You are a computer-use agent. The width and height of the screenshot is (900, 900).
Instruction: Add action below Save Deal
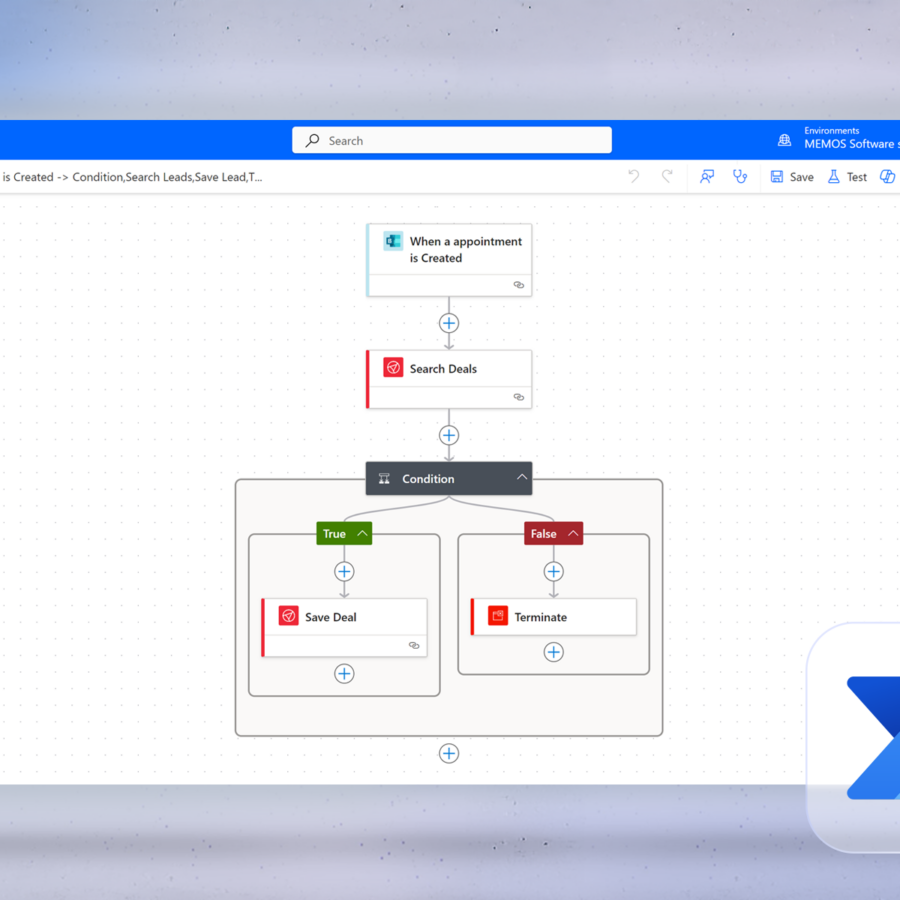[344, 673]
